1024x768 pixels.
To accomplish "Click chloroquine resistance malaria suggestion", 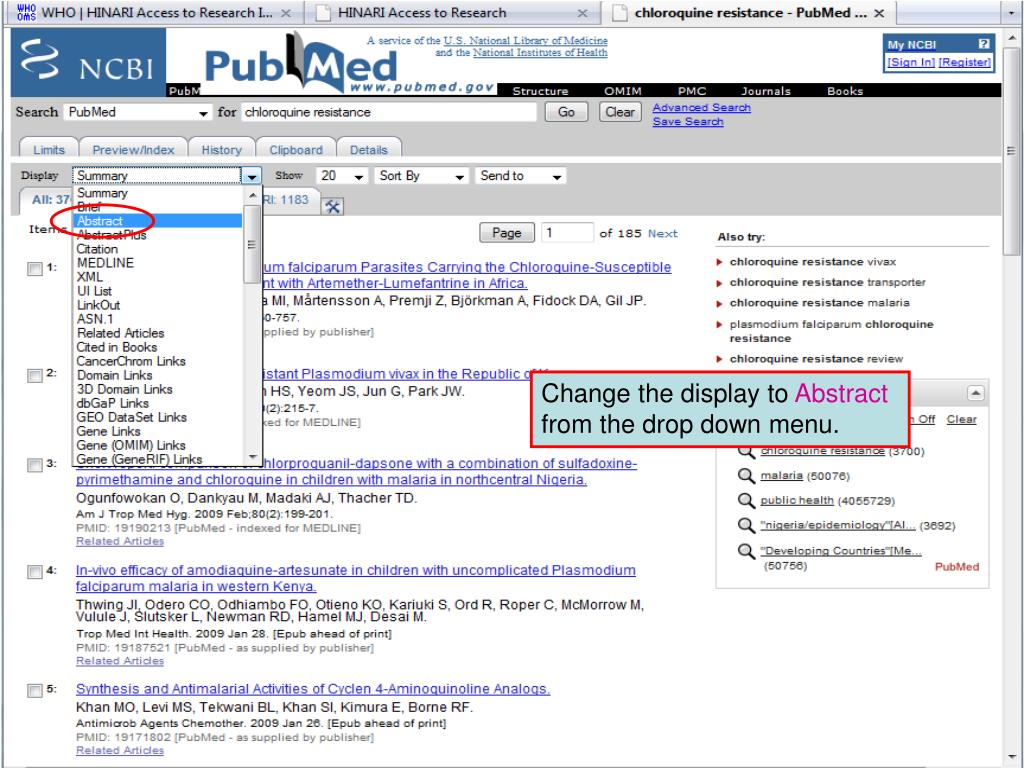I will coord(819,303).
